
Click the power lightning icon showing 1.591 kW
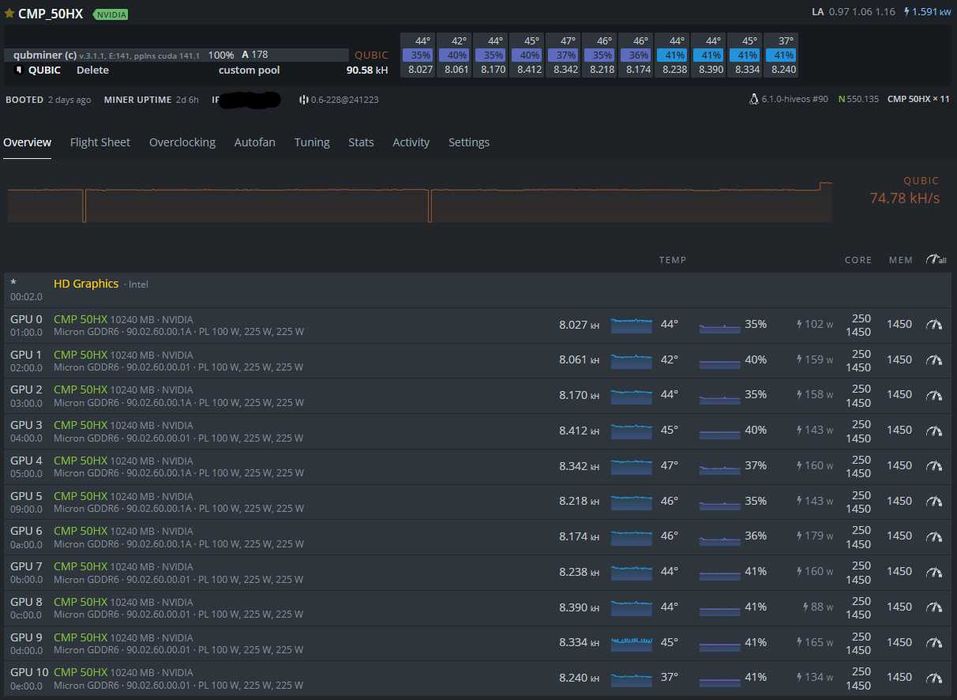point(907,12)
